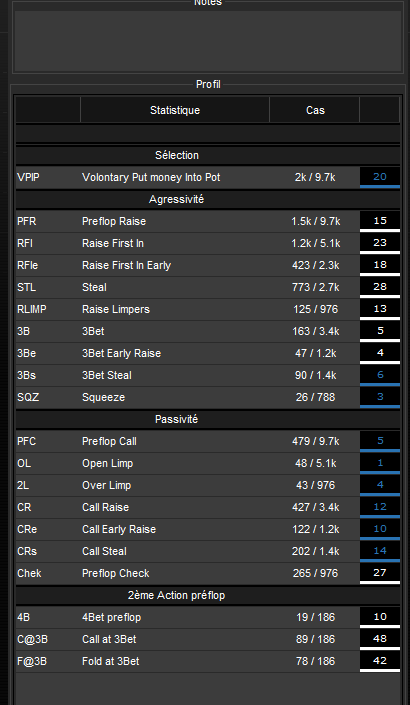Click inside the Notes text area
This screenshot has height=705, width=410.
208,40
